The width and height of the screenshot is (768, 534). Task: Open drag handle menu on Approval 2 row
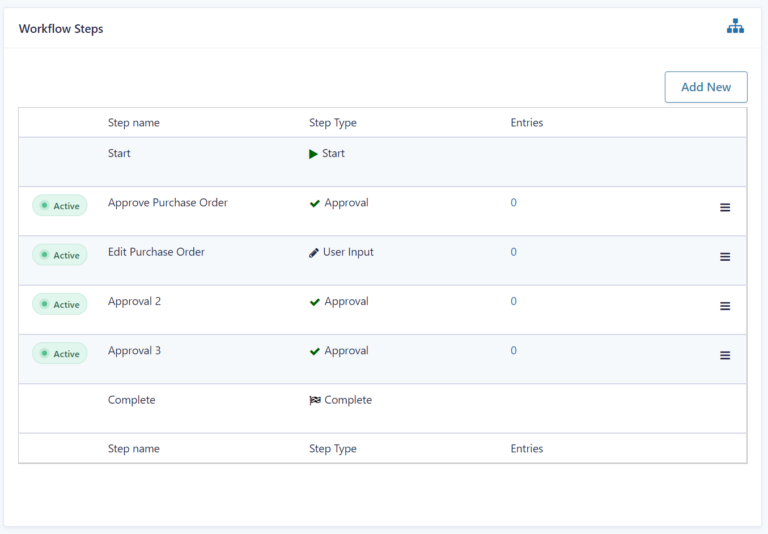pyautogui.click(x=725, y=306)
